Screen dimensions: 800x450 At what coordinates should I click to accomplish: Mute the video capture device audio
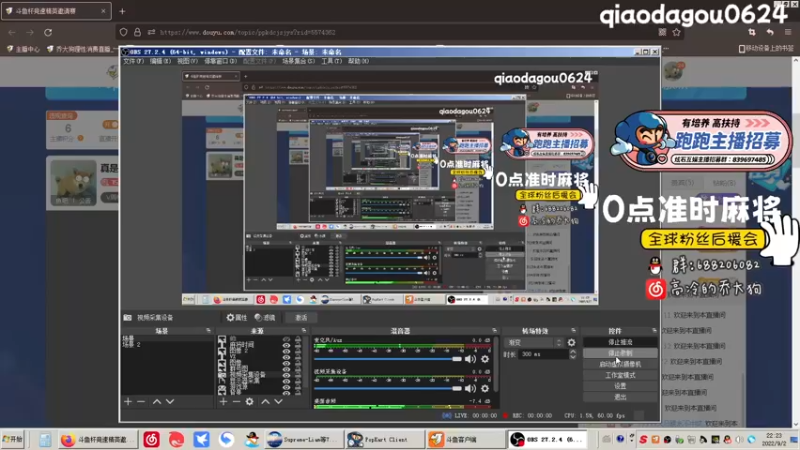point(470,388)
